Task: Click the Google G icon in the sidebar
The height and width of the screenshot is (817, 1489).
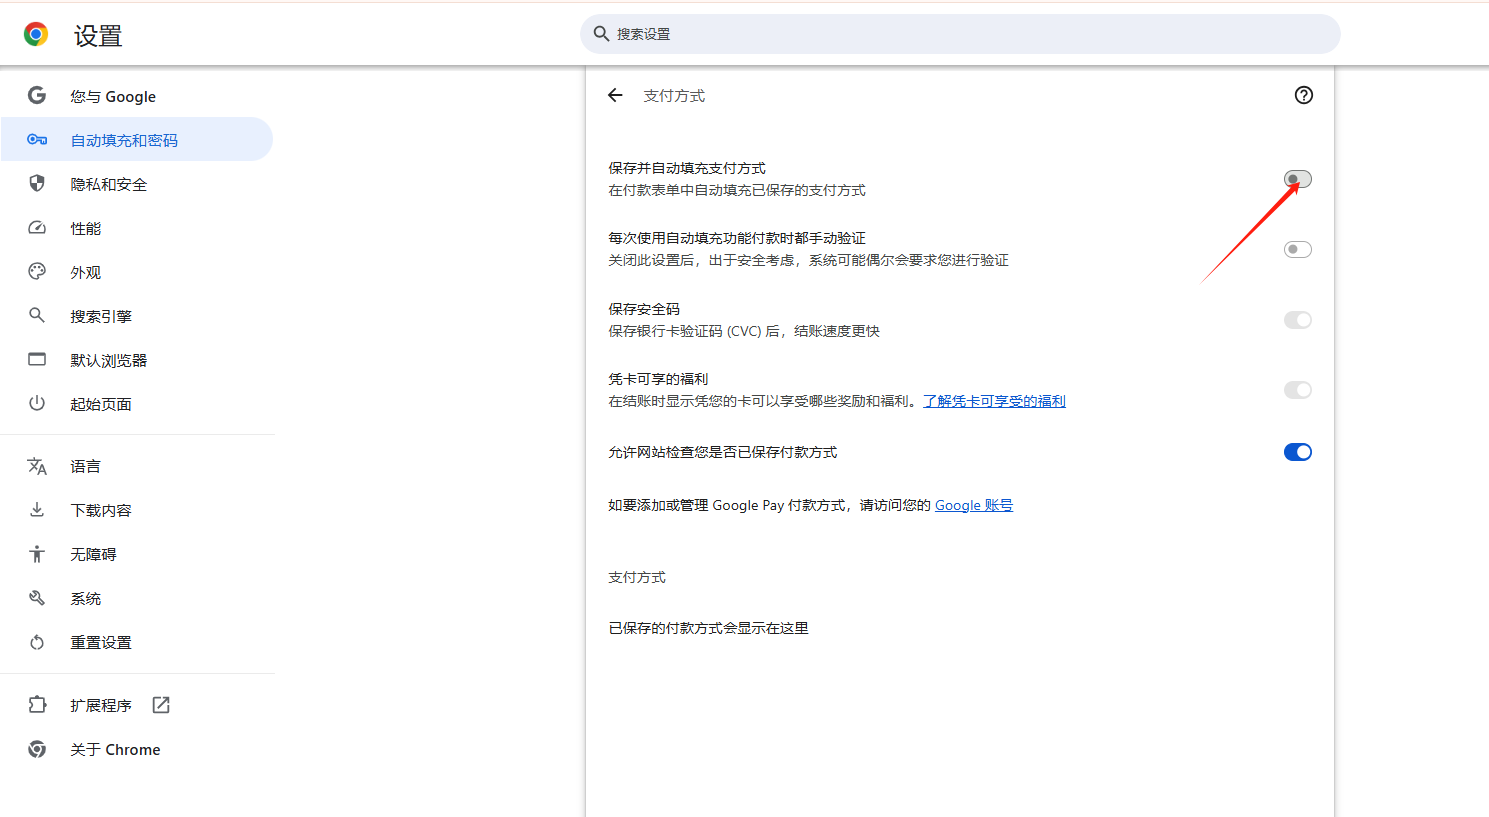Action: tap(37, 95)
